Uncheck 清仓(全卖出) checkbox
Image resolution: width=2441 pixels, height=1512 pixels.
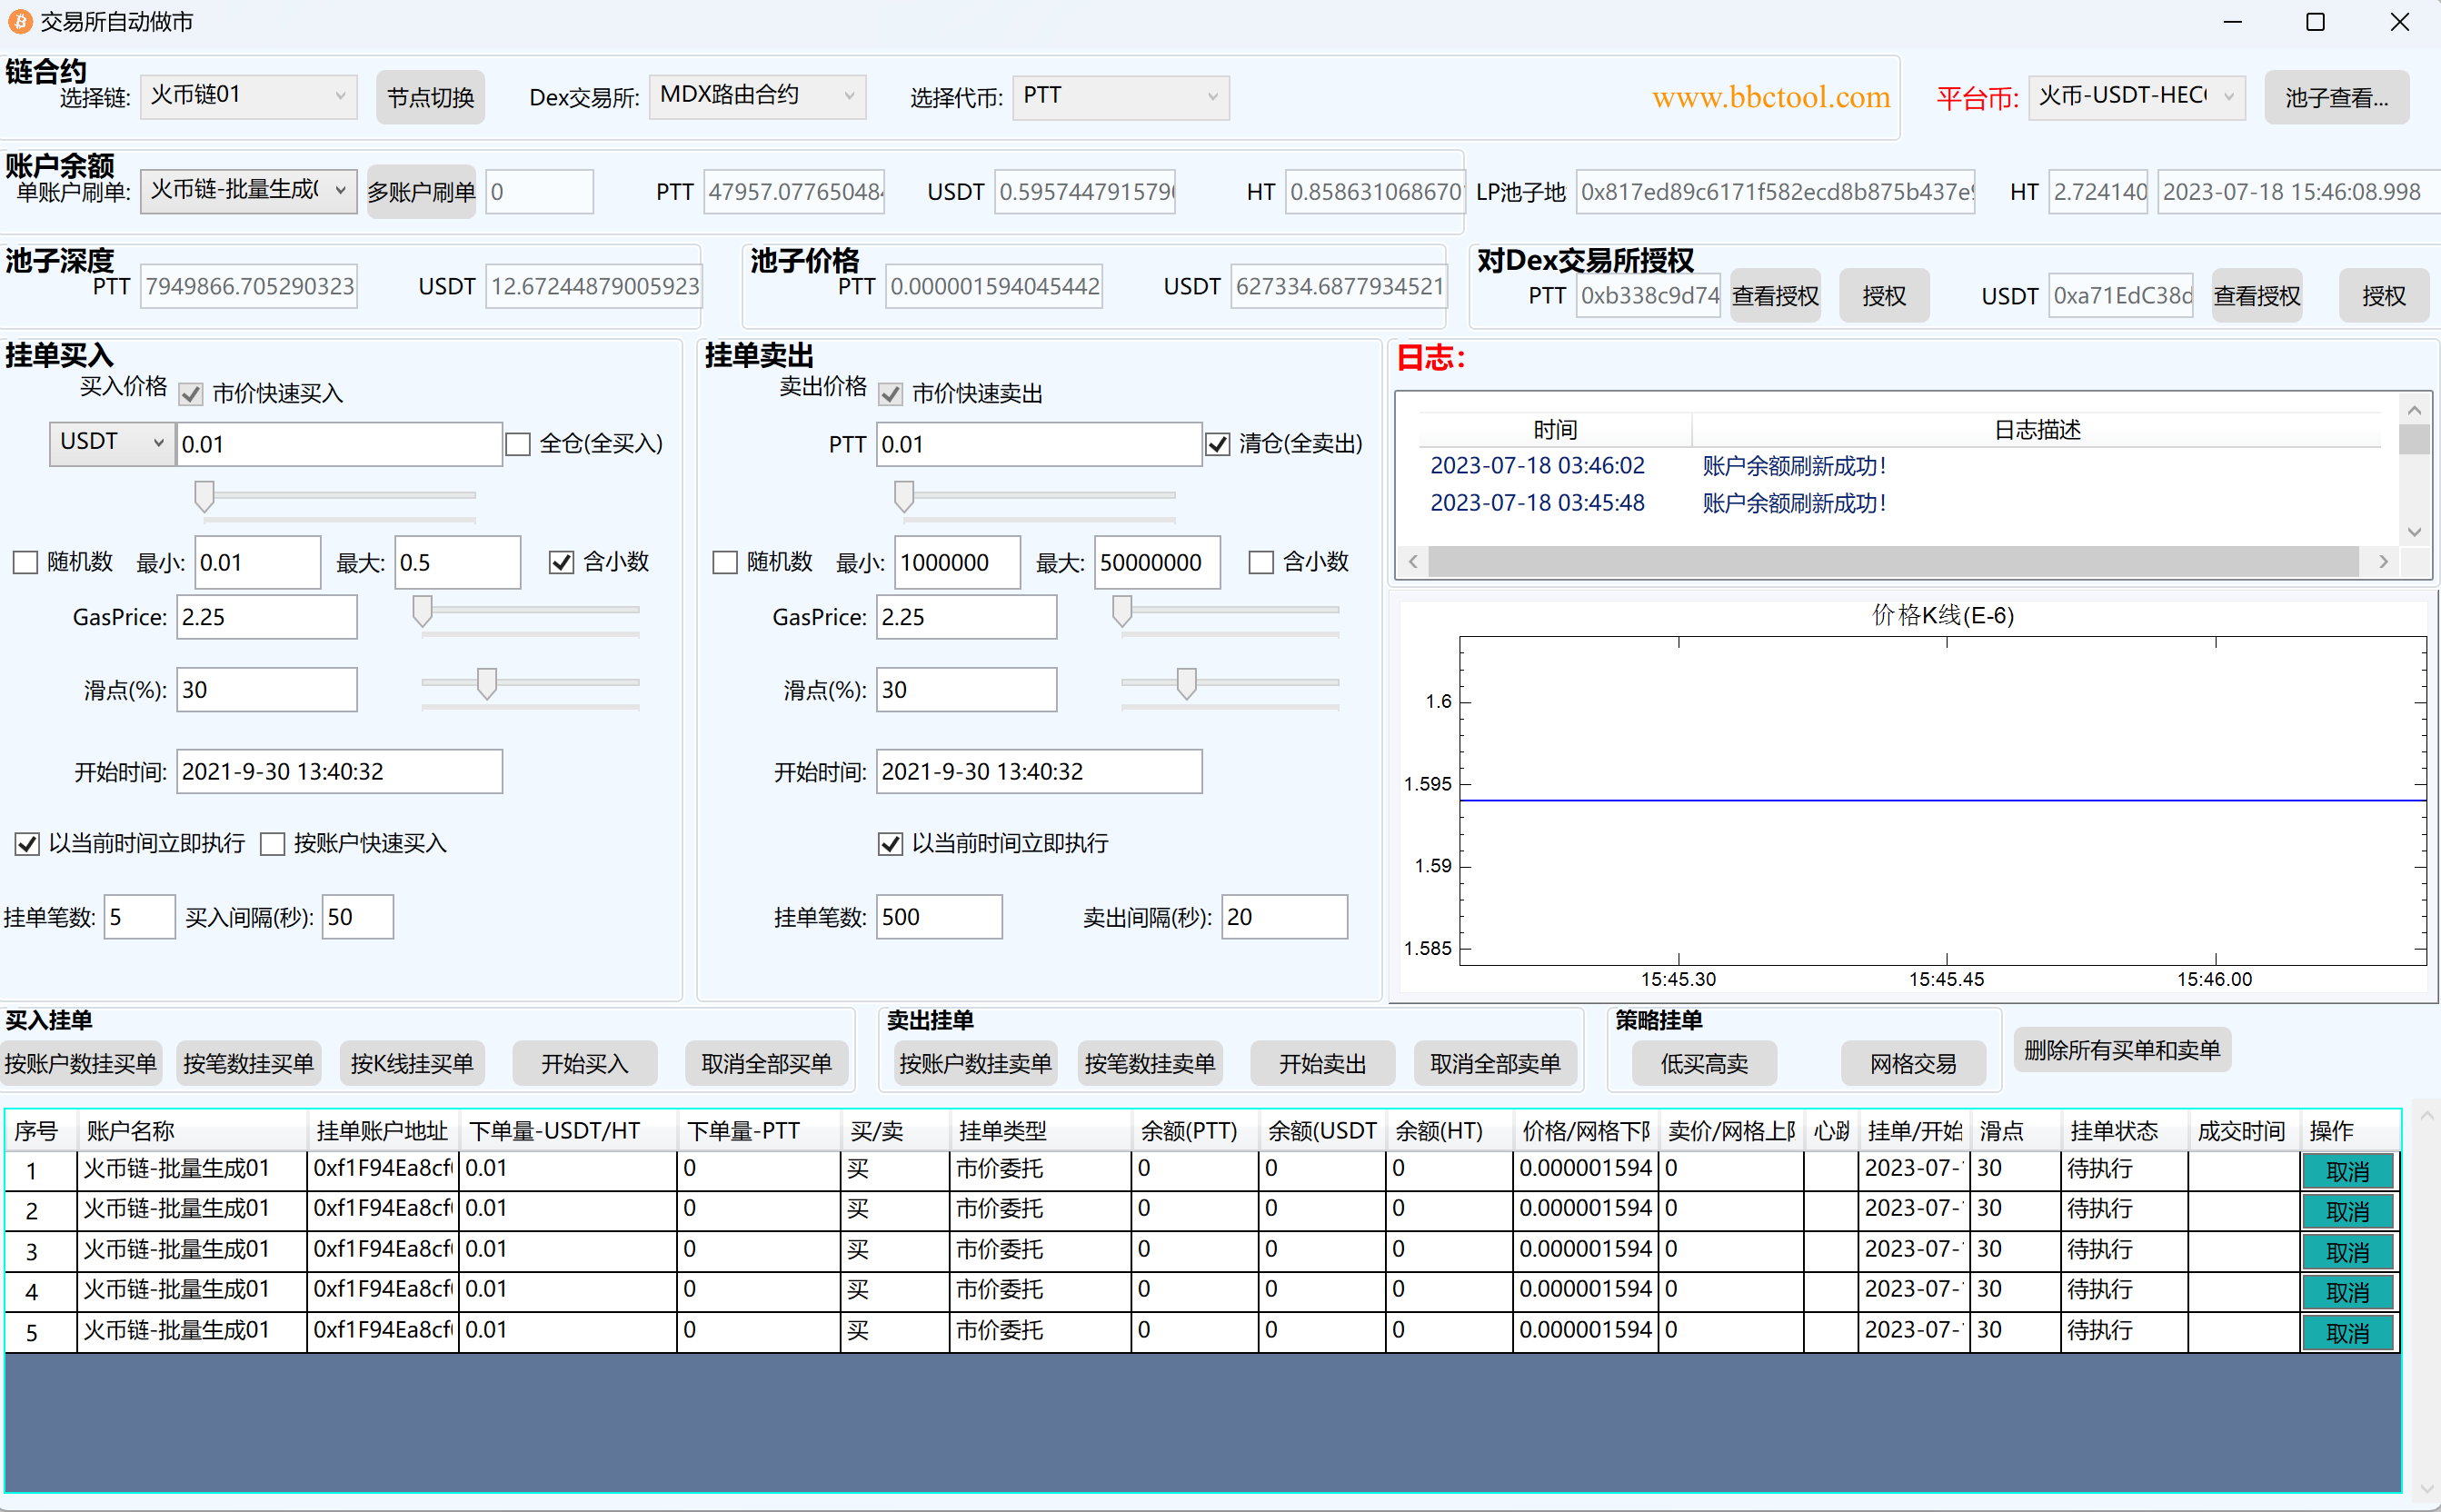point(1217,444)
